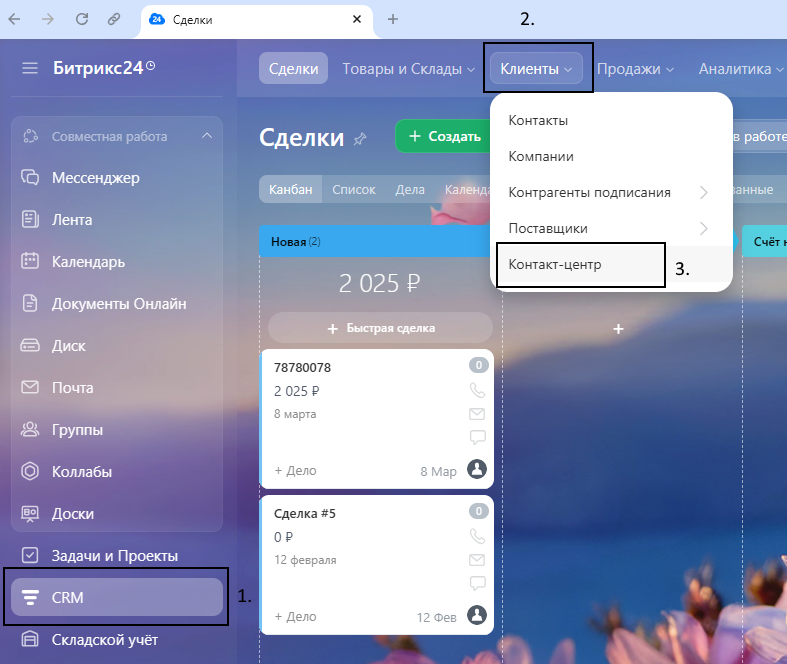
Task: Open deal card Сделка #5
Action: pos(305,513)
